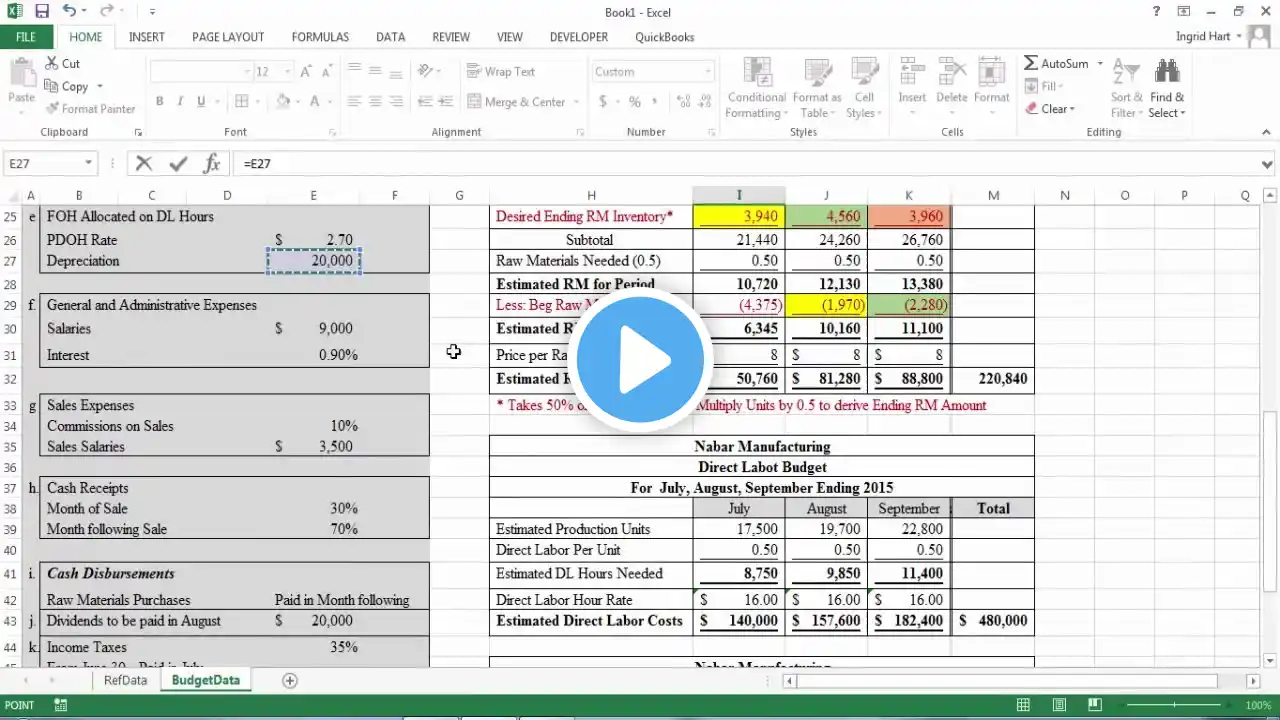Decrease the cell indent

tap(425, 101)
